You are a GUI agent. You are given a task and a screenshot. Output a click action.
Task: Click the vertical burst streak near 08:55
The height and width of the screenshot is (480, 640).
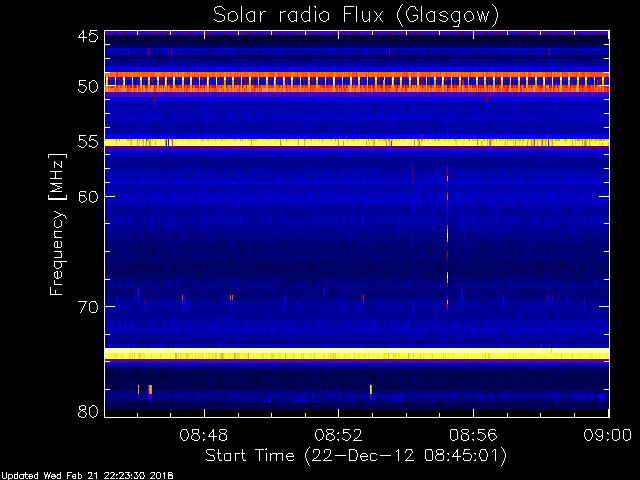[447, 239]
